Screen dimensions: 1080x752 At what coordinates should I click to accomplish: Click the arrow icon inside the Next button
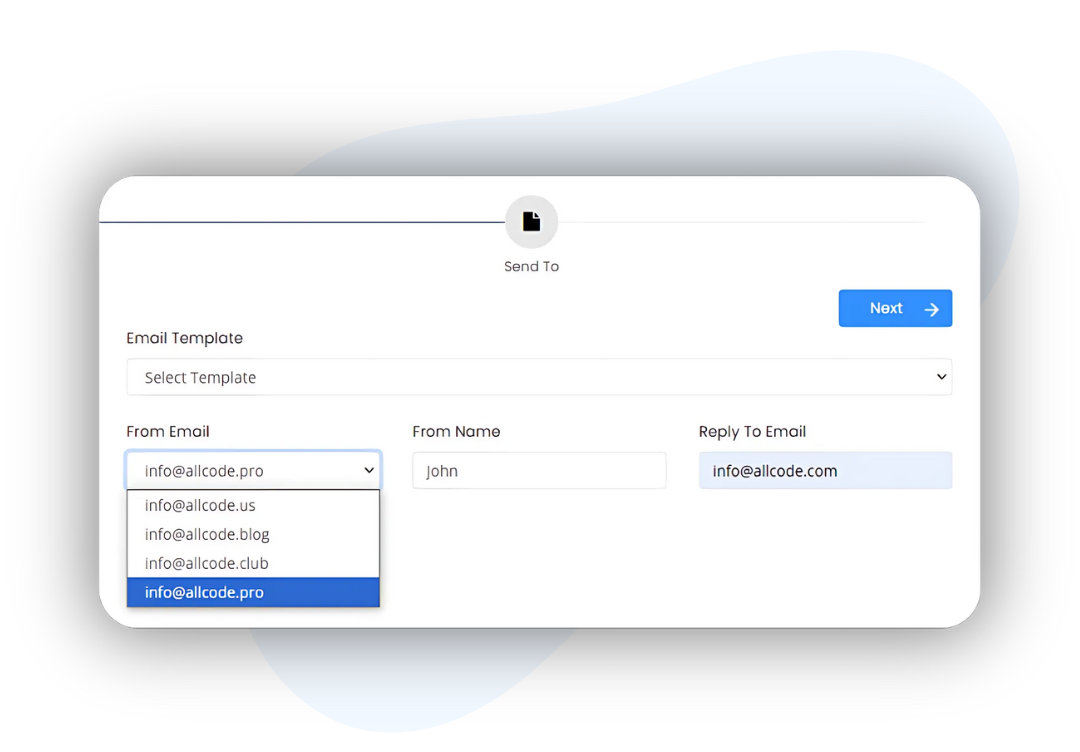(x=931, y=308)
